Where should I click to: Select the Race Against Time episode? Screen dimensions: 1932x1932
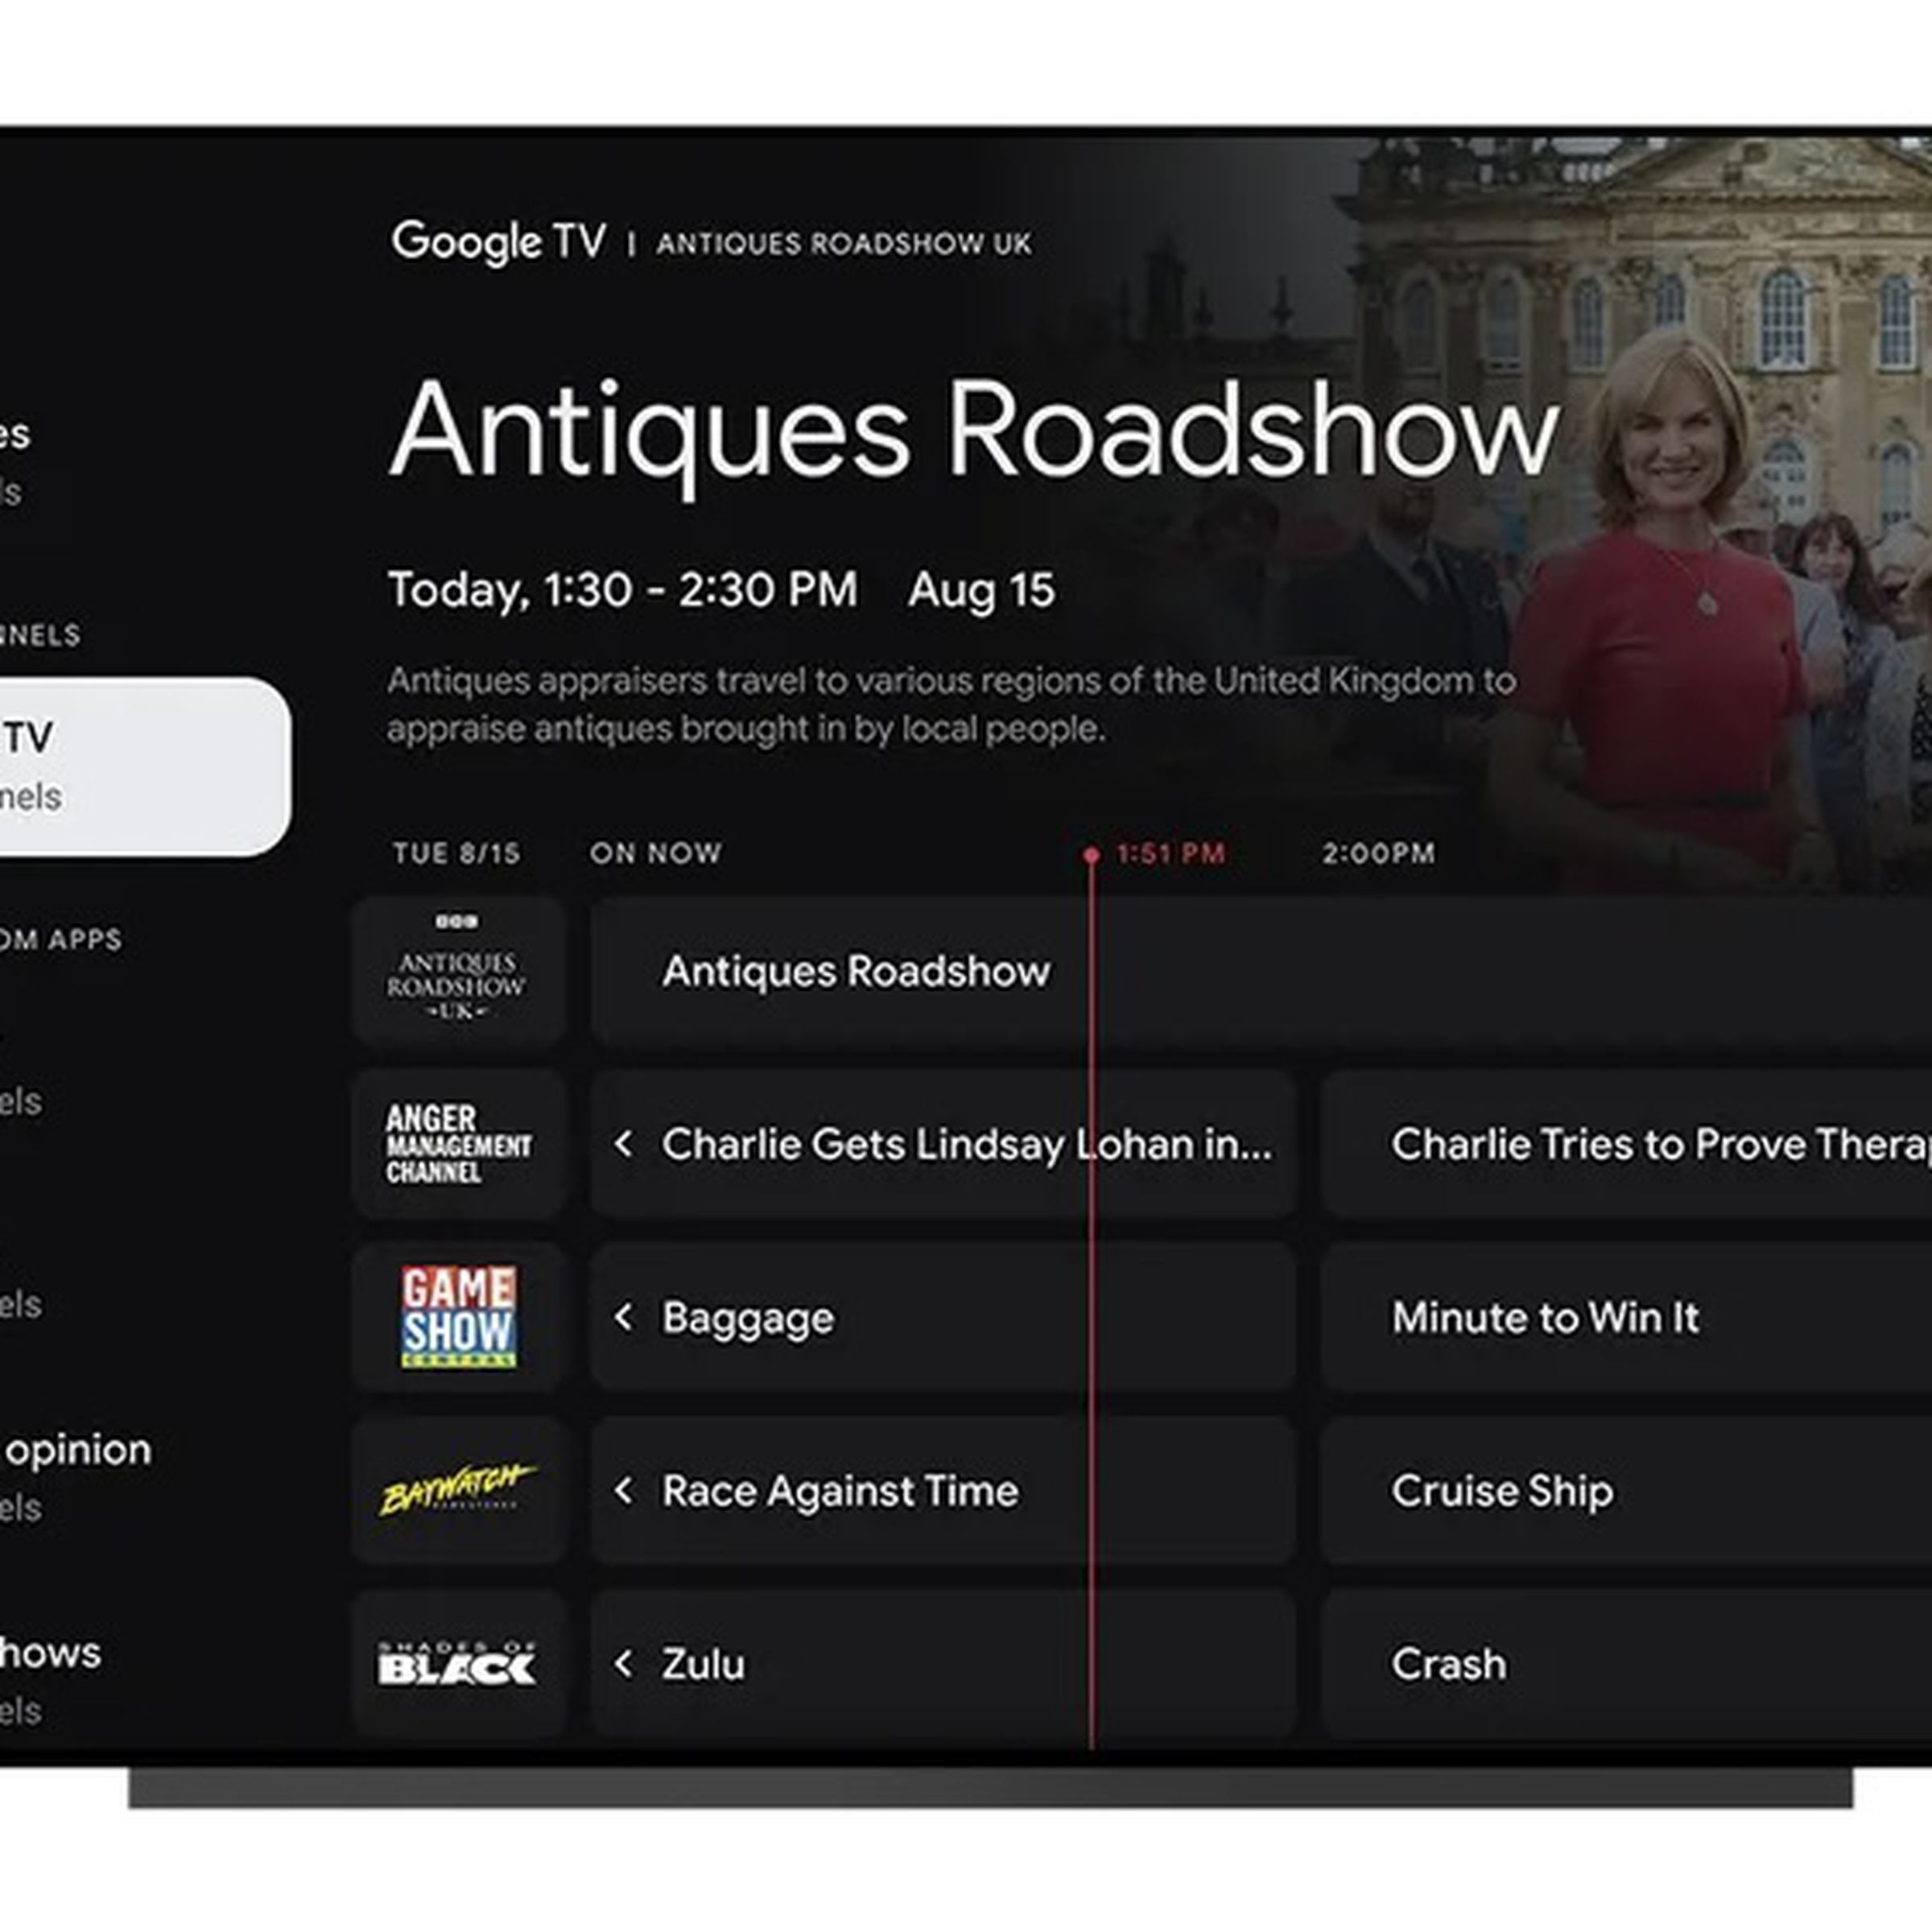pyautogui.click(x=943, y=1490)
